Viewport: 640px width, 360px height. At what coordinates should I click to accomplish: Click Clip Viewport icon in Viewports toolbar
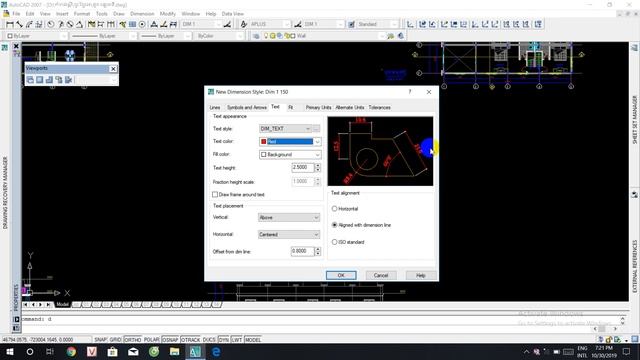pyautogui.click(x=68, y=80)
